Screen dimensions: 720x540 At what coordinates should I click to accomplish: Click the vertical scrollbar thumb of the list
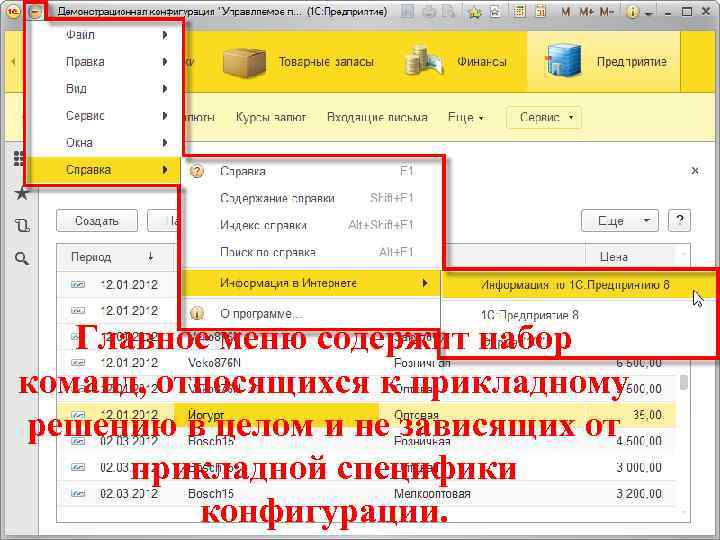point(684,382)
